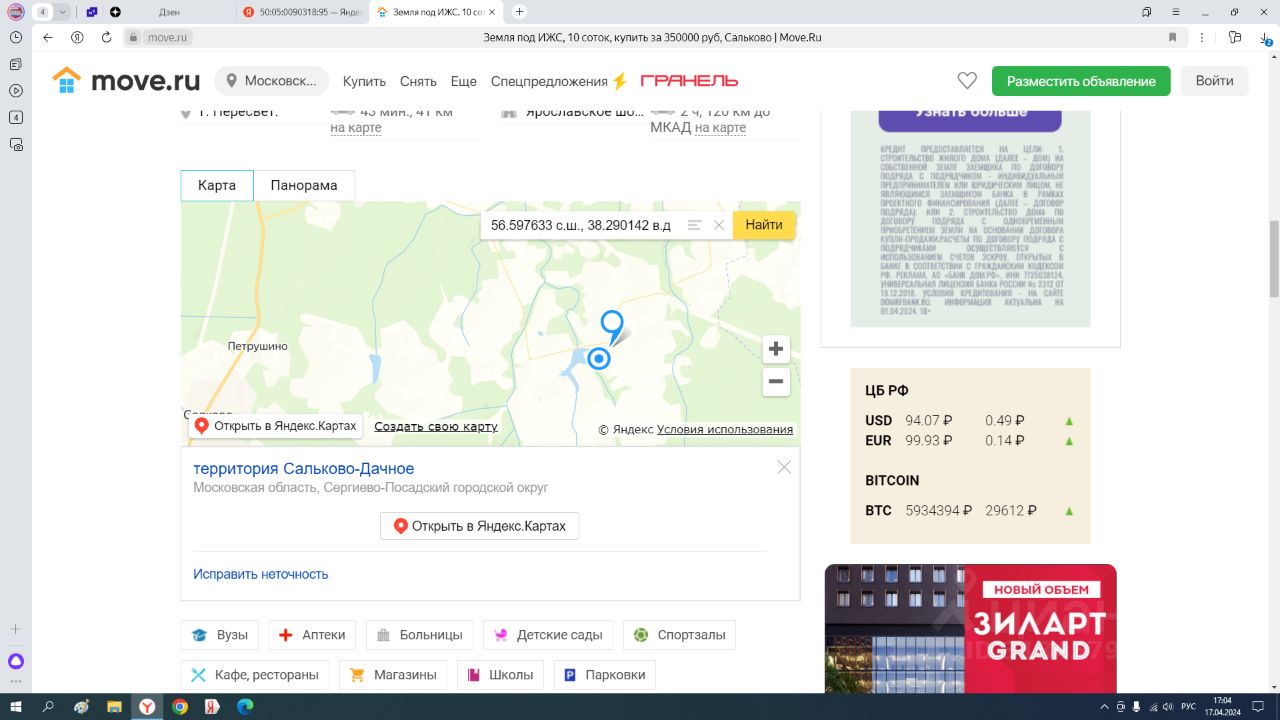
Task: Open the map in Яндекс.Картах (map overlay)
Action: (x=275, y=426)
